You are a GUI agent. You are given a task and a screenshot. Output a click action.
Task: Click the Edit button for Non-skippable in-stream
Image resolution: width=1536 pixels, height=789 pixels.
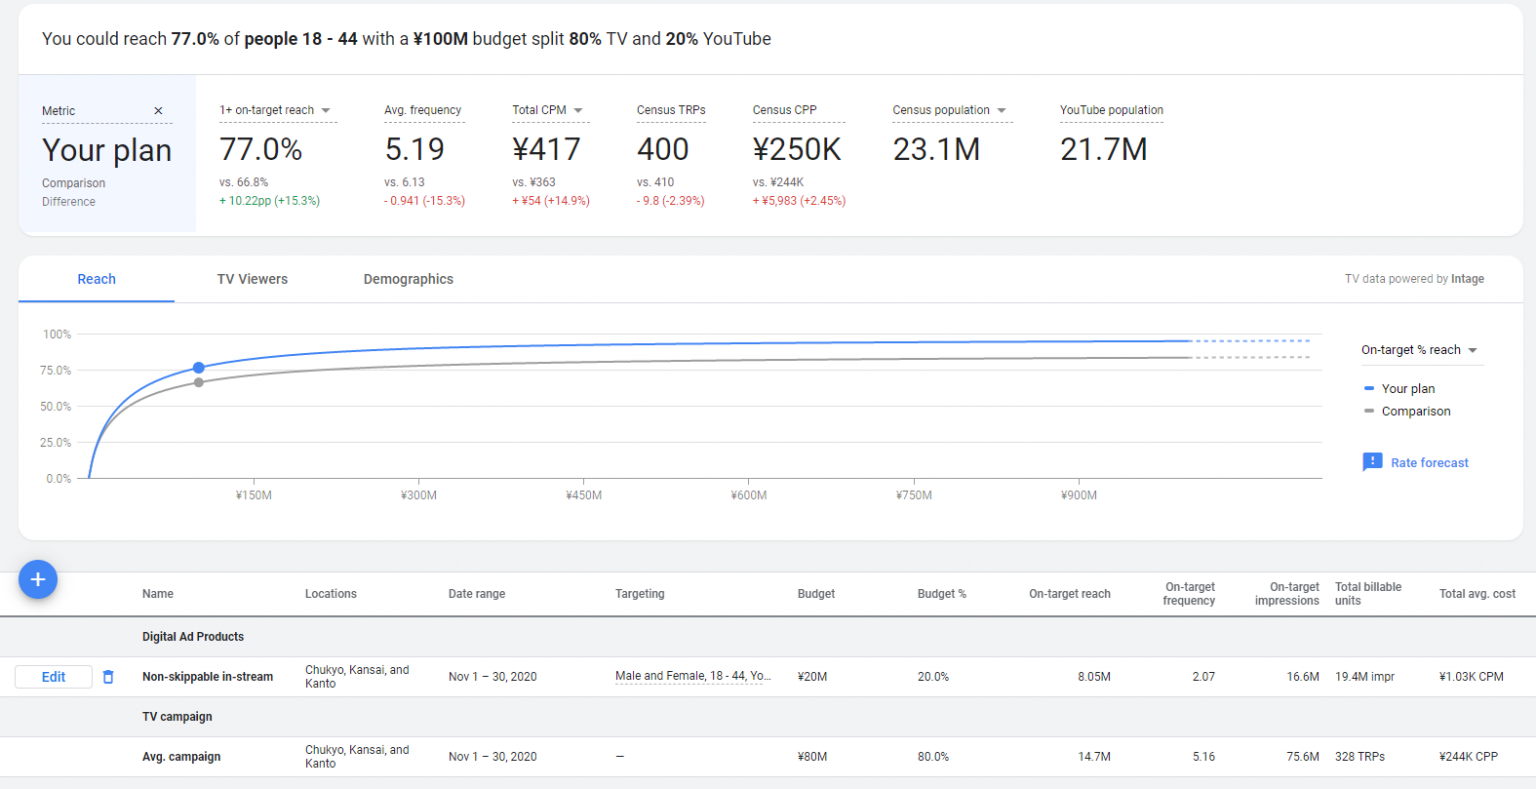tap(52, 676)
